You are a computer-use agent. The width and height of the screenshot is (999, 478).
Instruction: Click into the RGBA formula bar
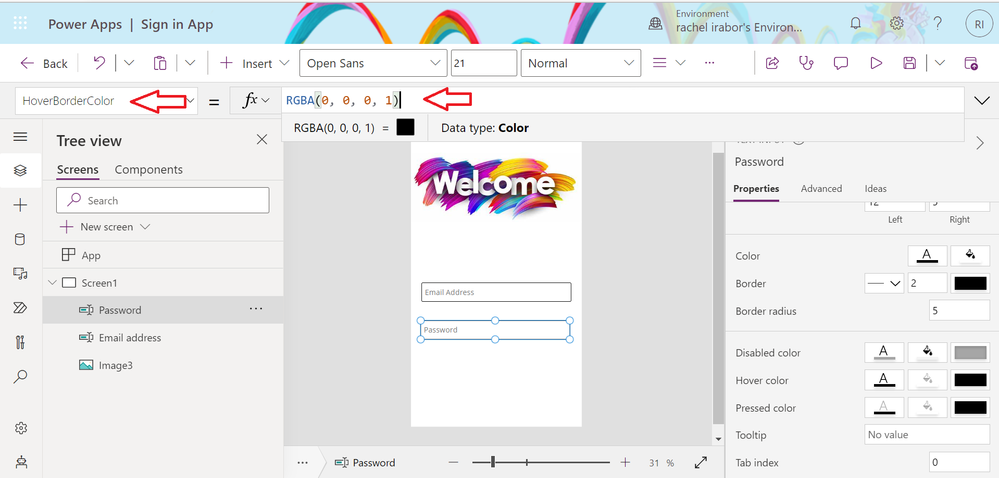[x=622, y=101]
